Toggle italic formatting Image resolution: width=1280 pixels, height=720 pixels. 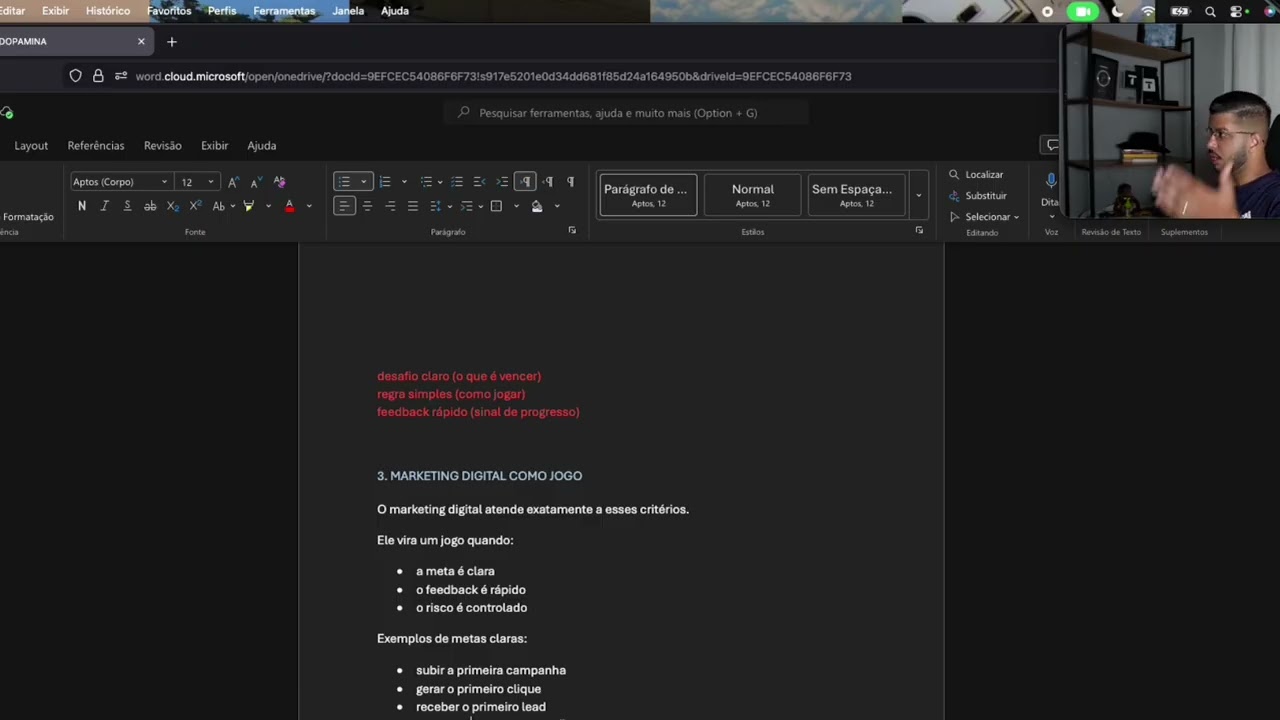[x=104, y=206]
